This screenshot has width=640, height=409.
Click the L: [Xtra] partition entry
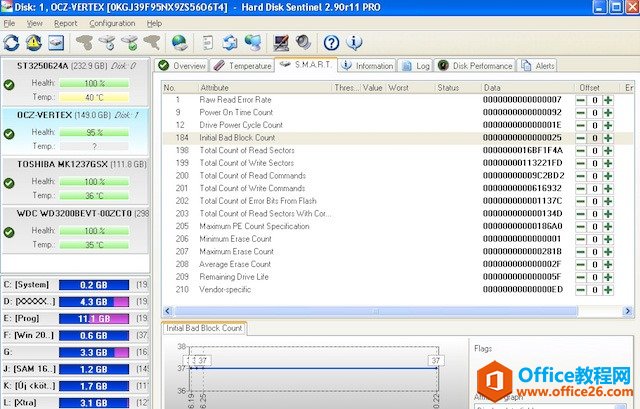[75, 402]
